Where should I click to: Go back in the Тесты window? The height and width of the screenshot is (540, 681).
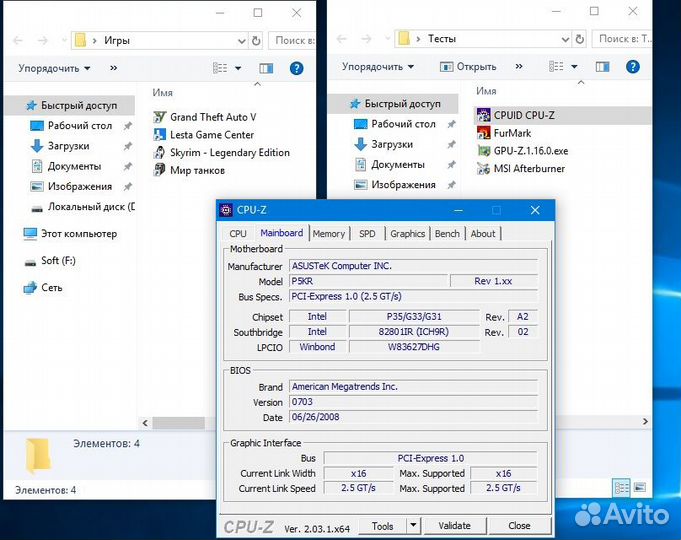click(x=342, y=39)
